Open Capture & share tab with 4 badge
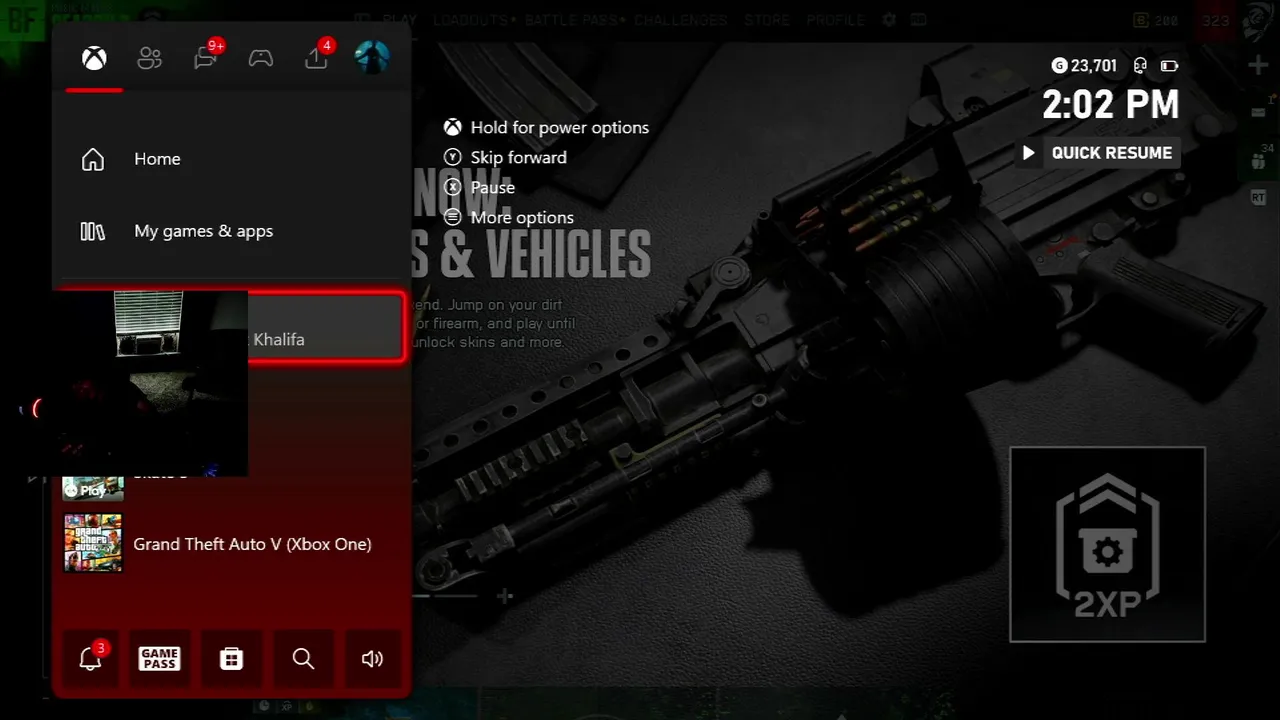Image resolution: width=1280 pixels, height=720 pixels. 318,56
